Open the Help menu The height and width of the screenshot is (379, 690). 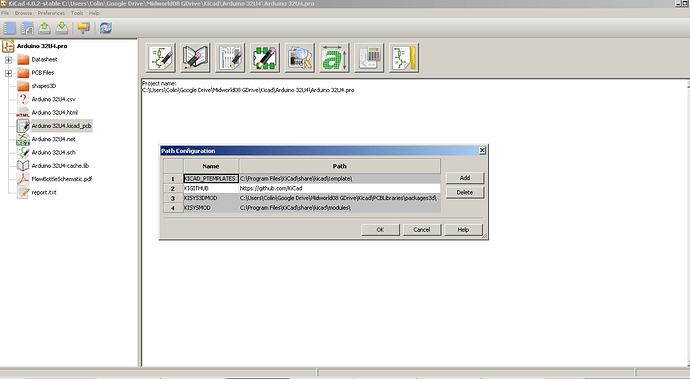pyautogui.click(x=94, y=13)
